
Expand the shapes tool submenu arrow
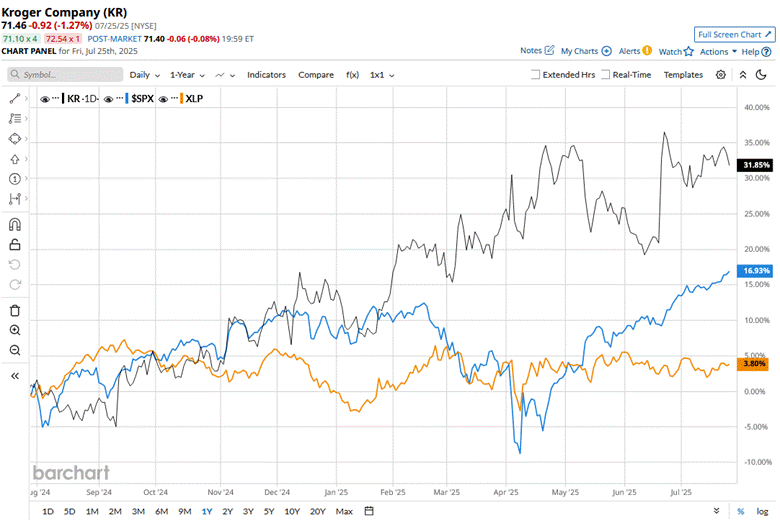pyautogui.click(x=26, y=139)
